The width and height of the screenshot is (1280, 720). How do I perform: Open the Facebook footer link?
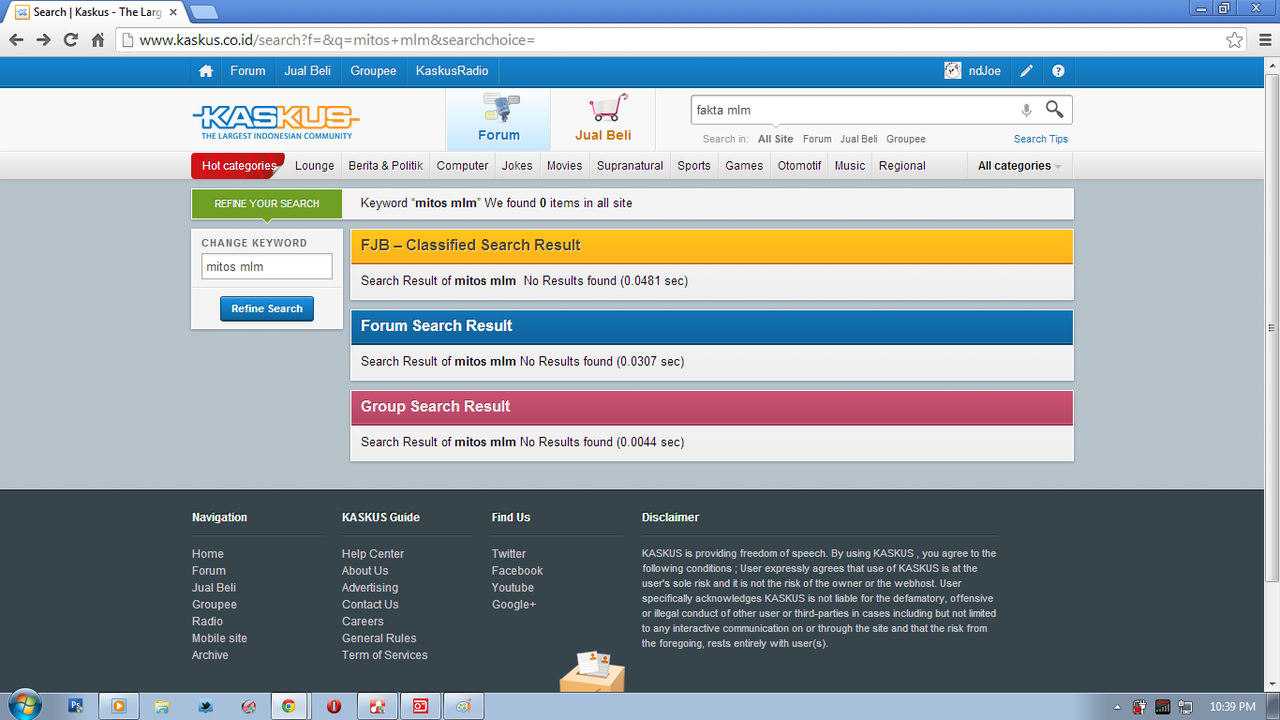(x=517, y=571)
